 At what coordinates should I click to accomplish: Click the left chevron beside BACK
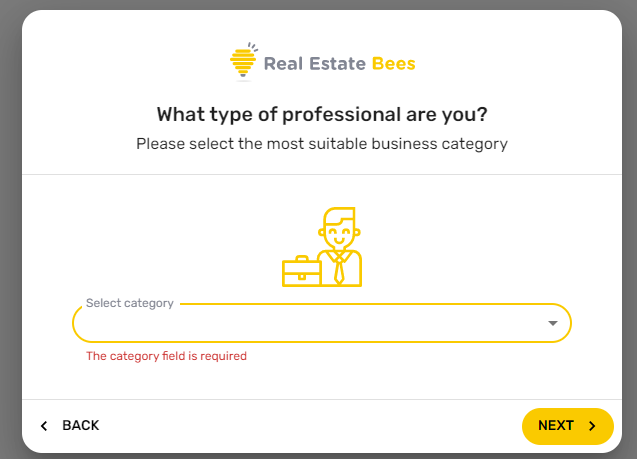point(44,426)
